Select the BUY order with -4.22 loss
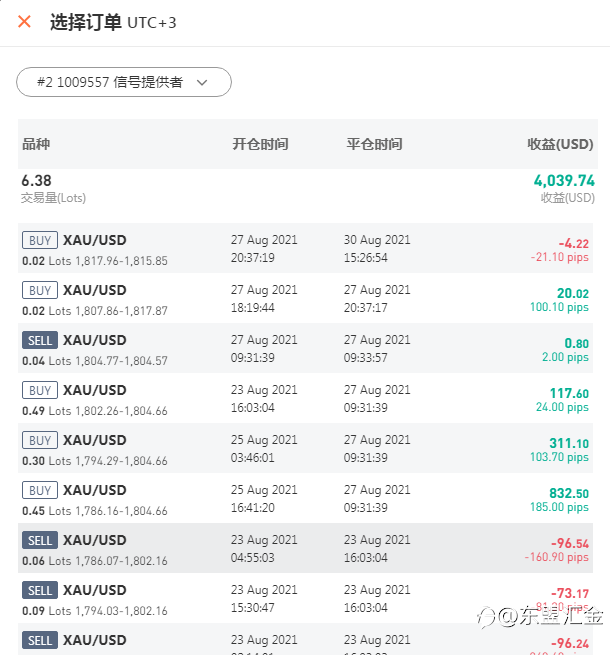Viewport: 610px width, 655px height. 305,248
